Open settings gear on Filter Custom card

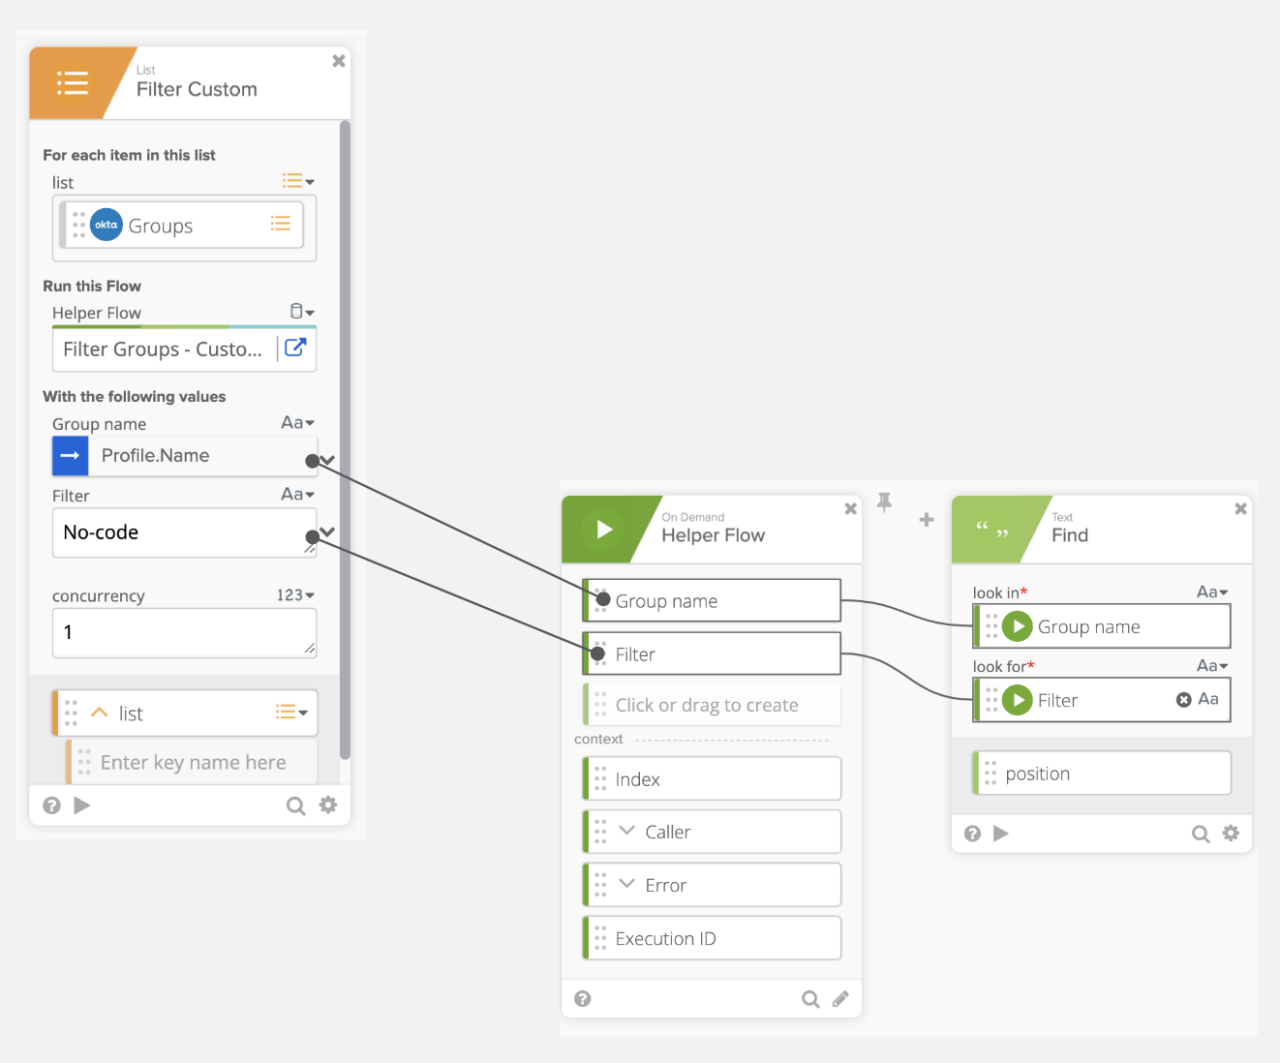pyautogui.click(x=328, y=805)
